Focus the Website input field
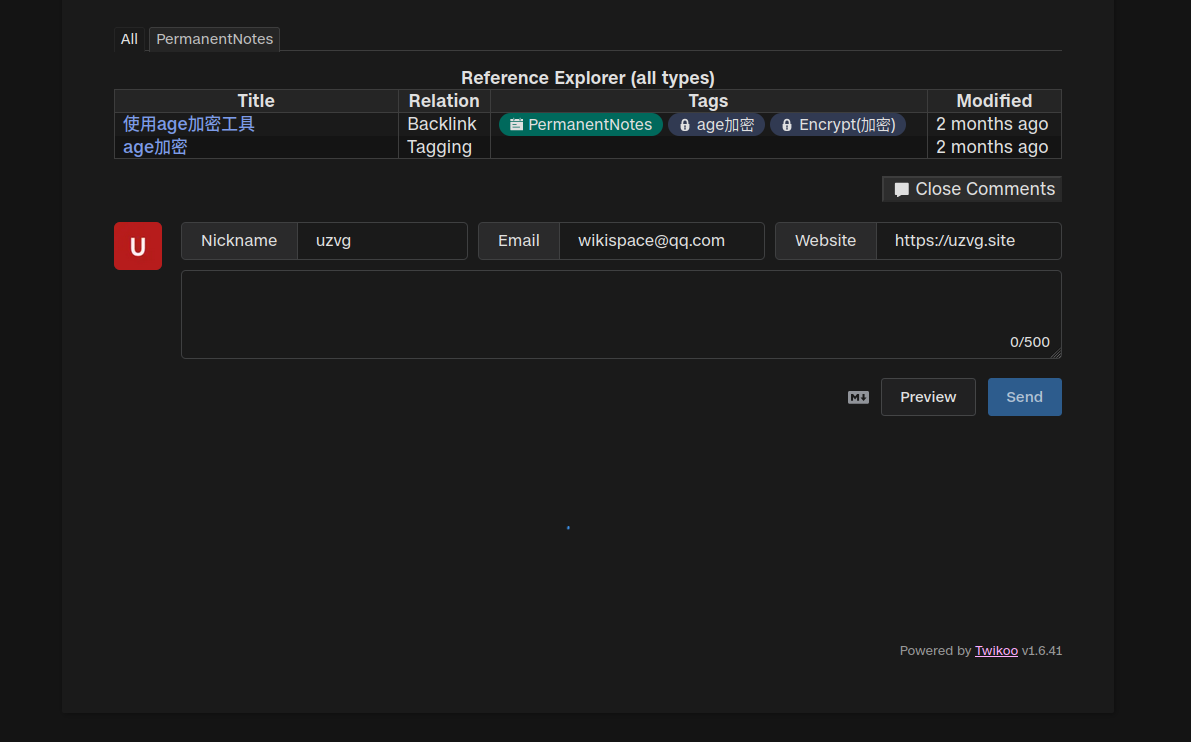1191x742 pixels. tap(968, 241)
